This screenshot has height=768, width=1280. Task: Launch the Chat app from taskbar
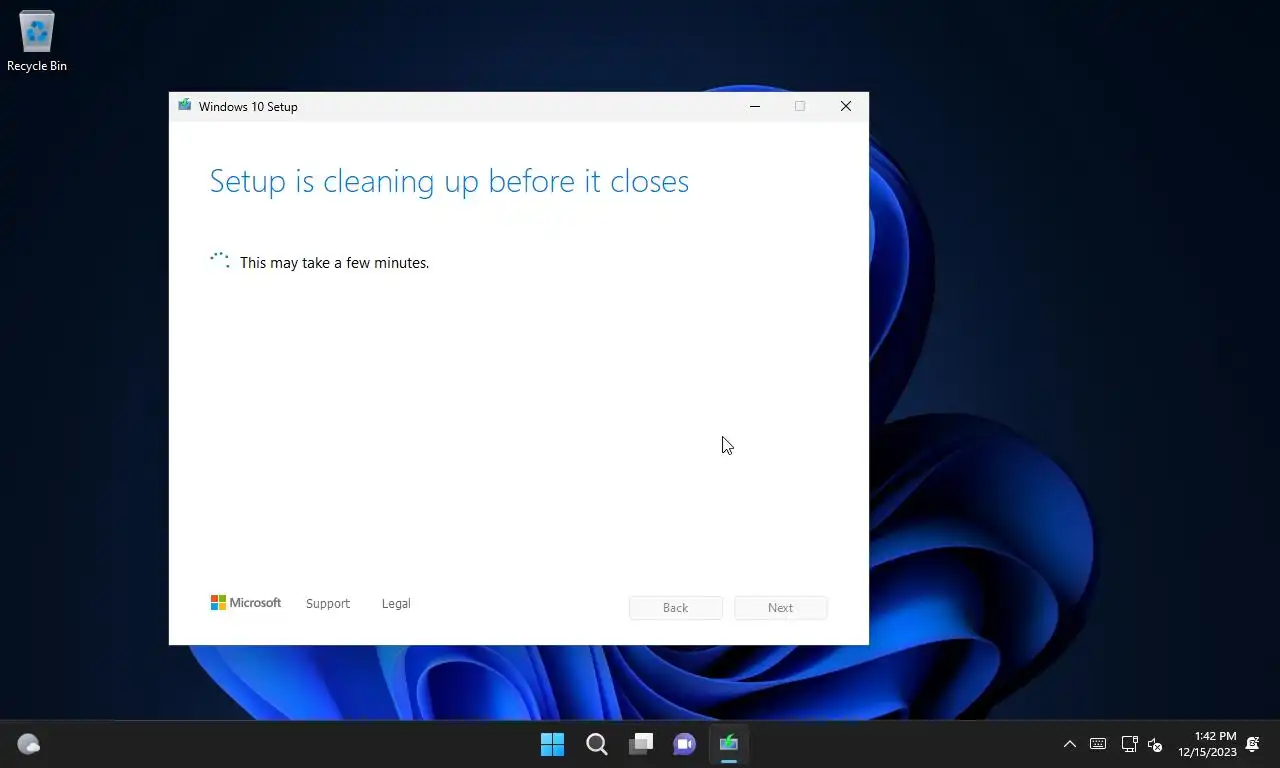[685, 744]
